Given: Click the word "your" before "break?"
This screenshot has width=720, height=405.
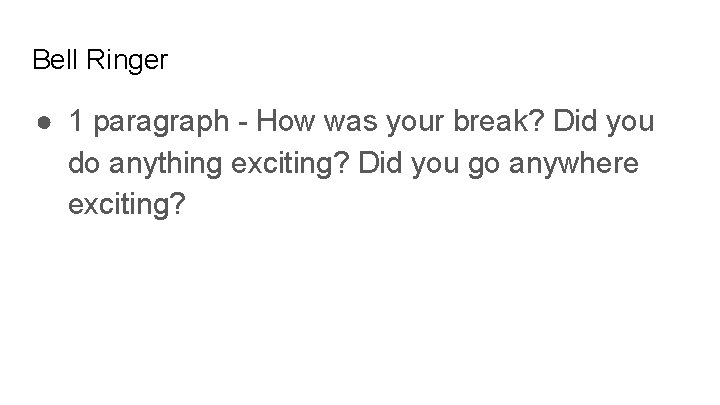Looking at the screenshot, I should pyautogui.click(x=416, y=124).
